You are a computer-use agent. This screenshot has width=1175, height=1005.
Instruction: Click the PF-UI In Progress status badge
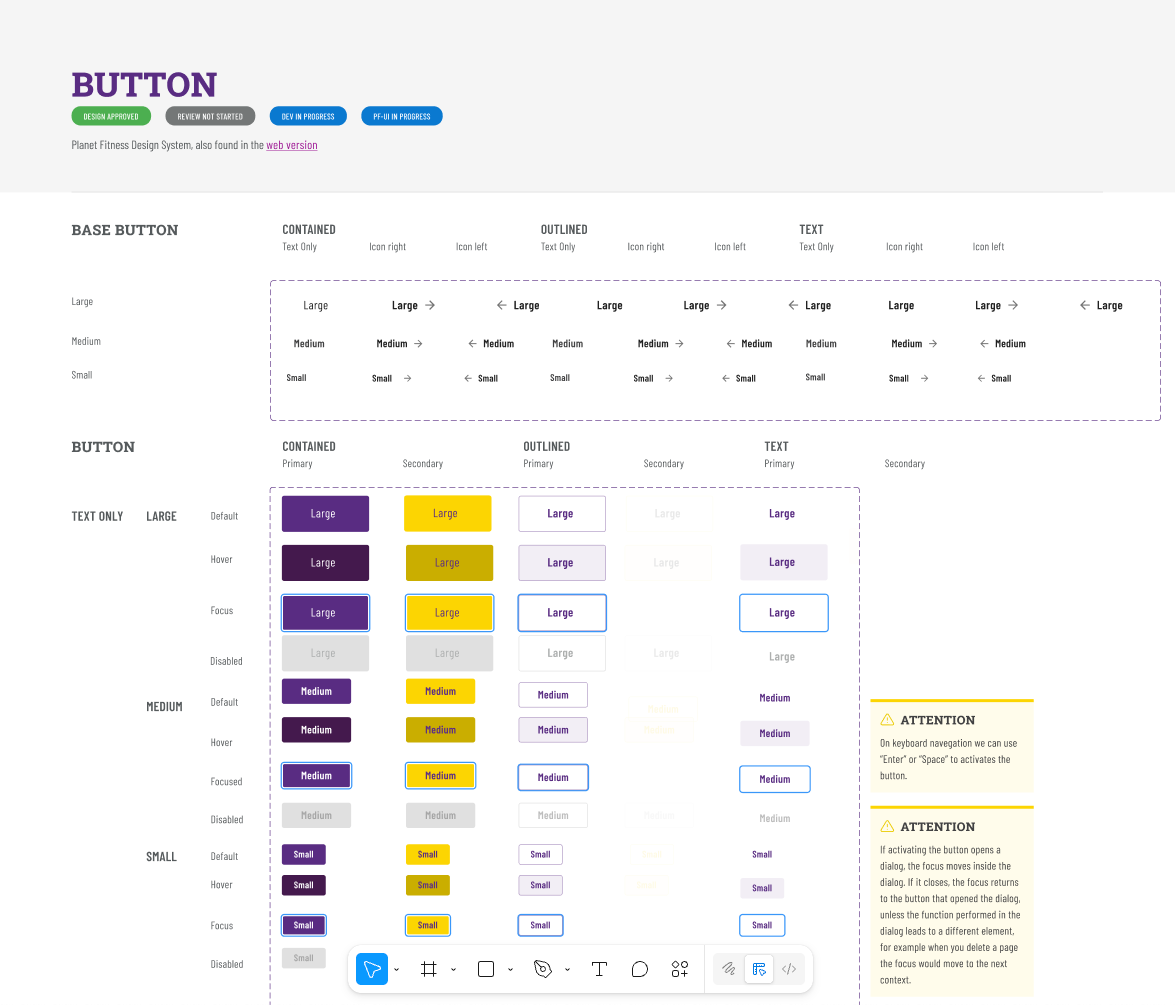coord(402,116)
